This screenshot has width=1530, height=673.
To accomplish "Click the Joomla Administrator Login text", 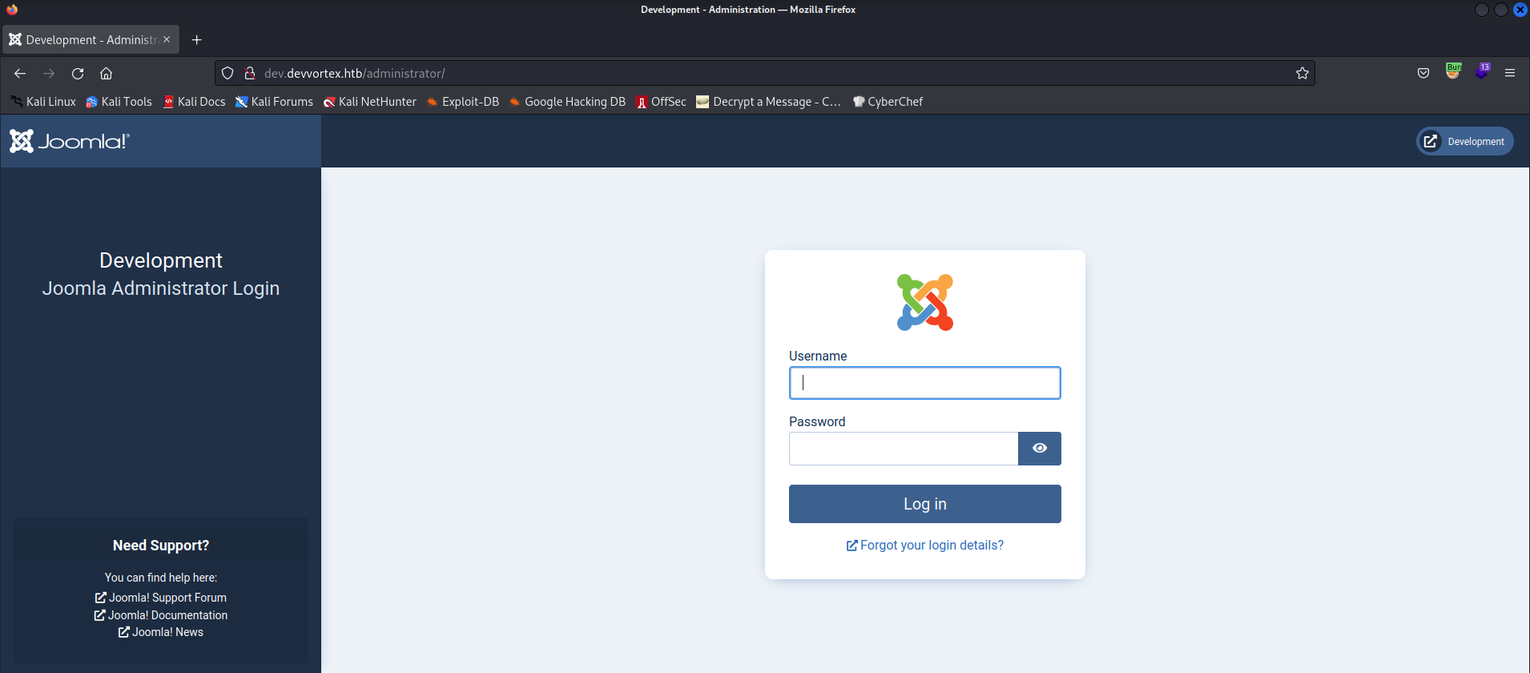I will click(x=161, y=288).
